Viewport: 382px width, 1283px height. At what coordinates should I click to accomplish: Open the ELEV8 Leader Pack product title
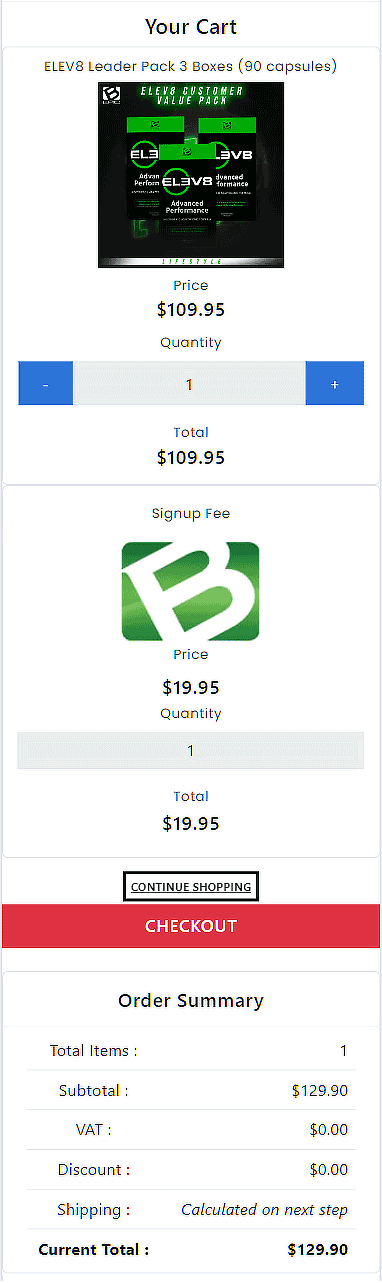(x=191, y=66)
